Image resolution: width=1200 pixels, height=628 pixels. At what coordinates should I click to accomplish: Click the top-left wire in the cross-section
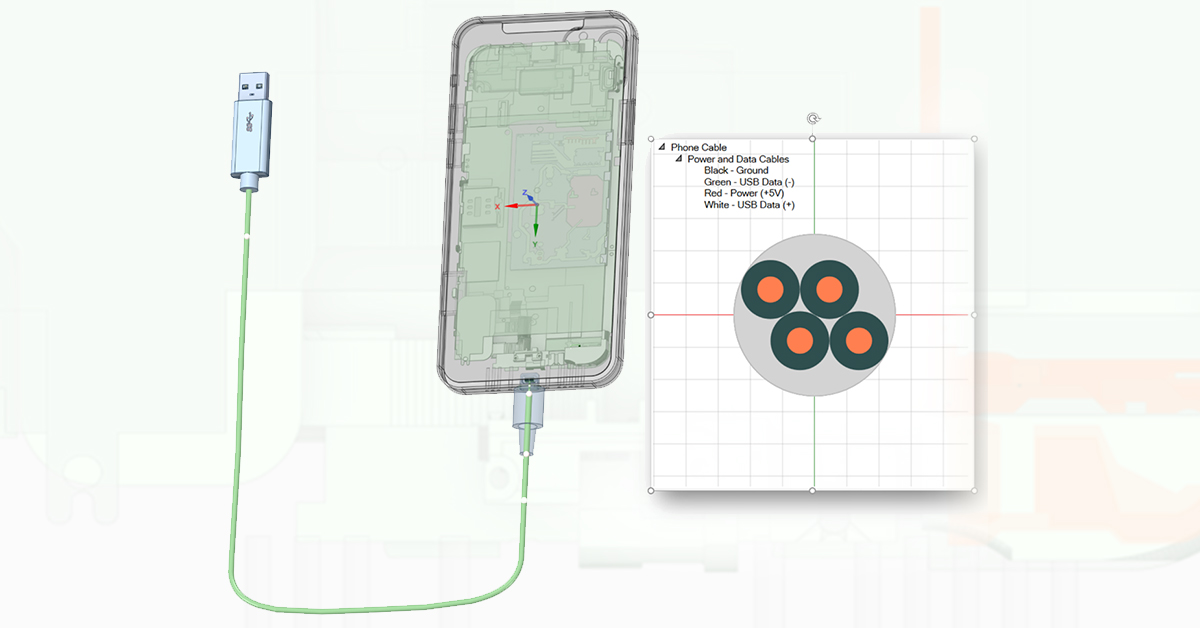tap(768, 289)
